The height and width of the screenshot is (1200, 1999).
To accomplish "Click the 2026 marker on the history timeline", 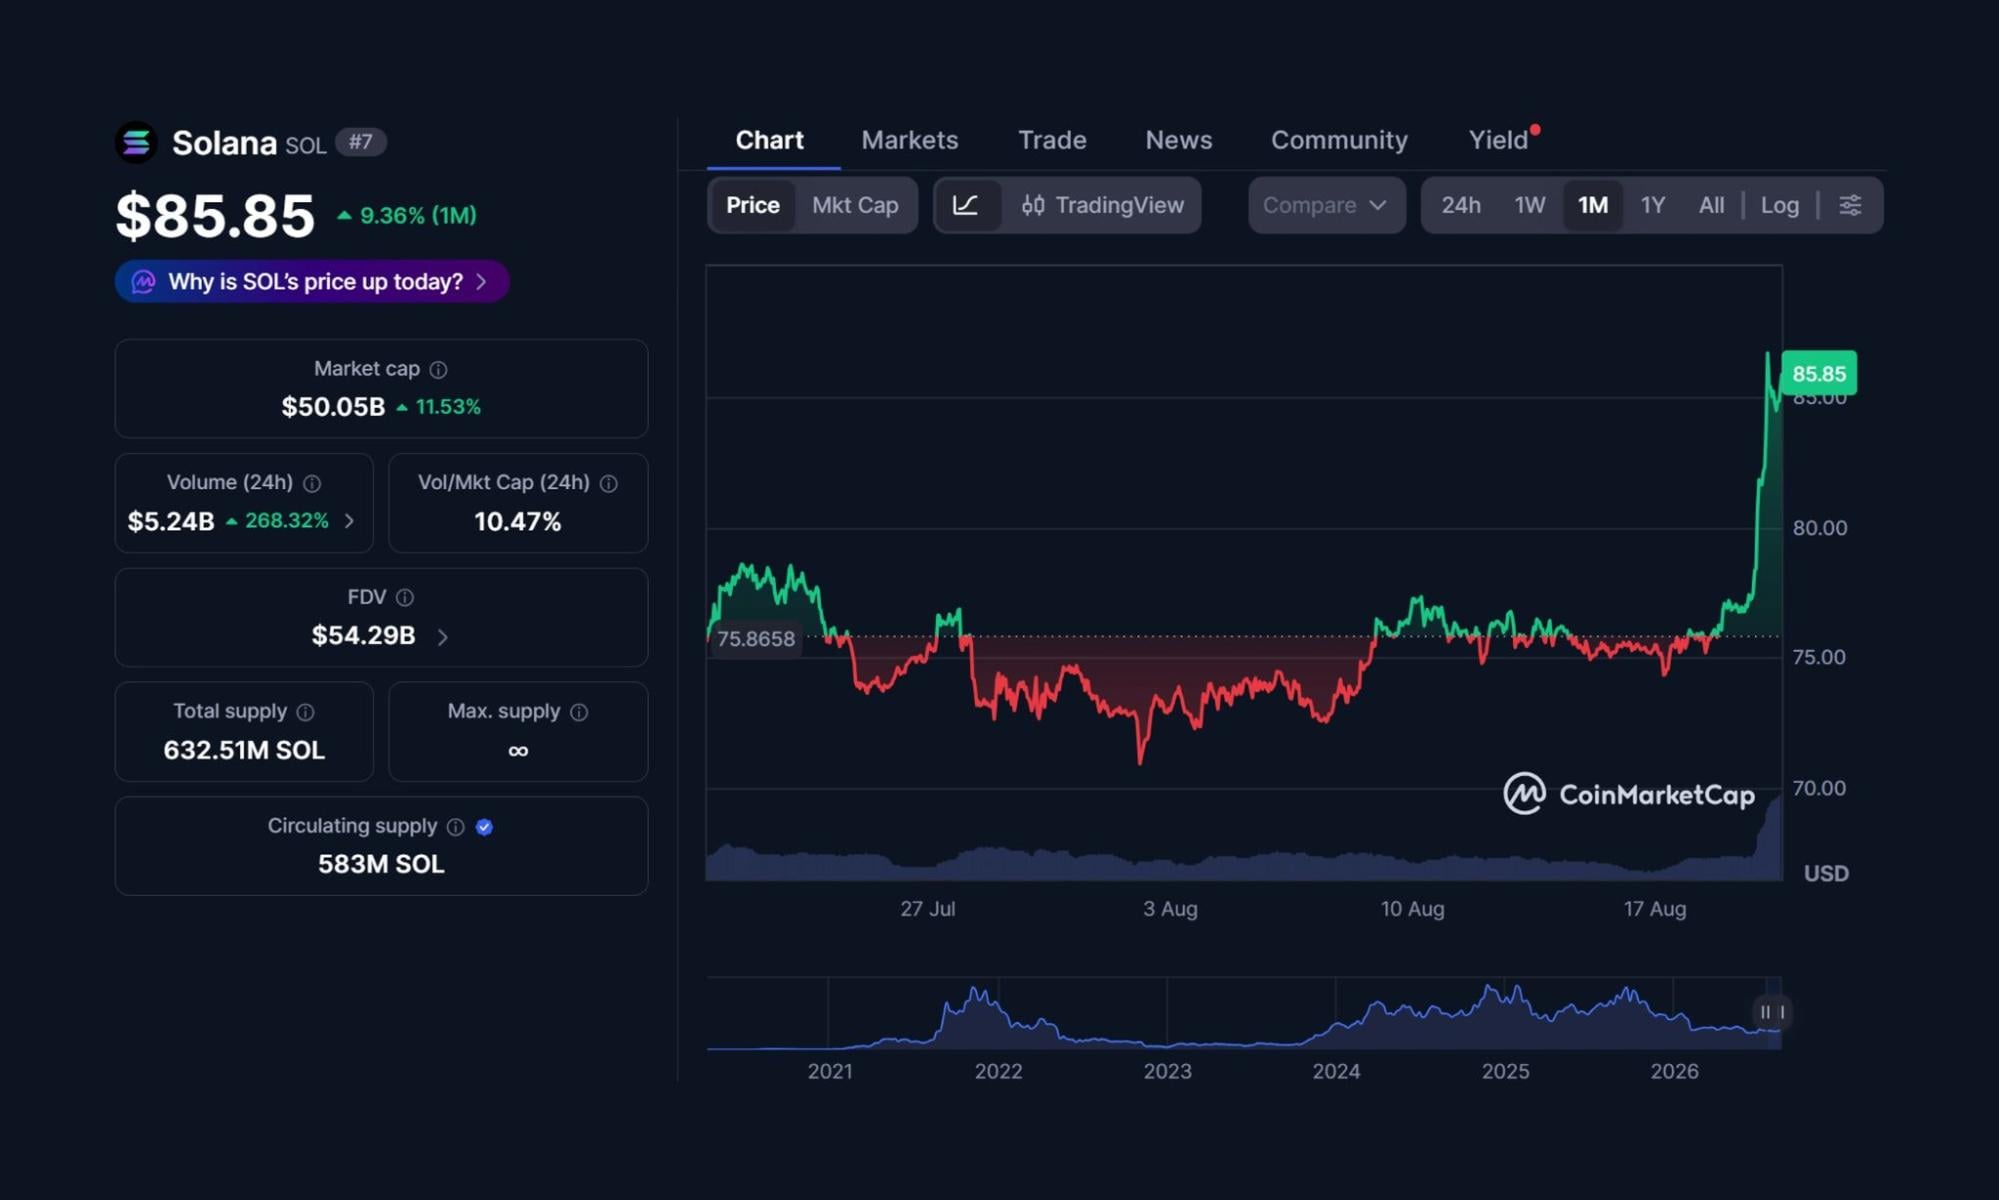I will click(x=1674, y=1071).
